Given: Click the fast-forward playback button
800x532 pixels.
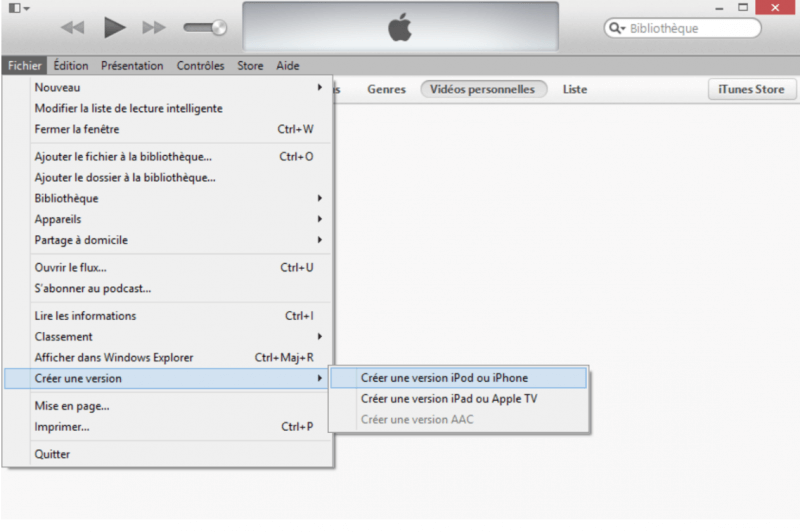Looking at the screenshot, I should coord(154,28).
